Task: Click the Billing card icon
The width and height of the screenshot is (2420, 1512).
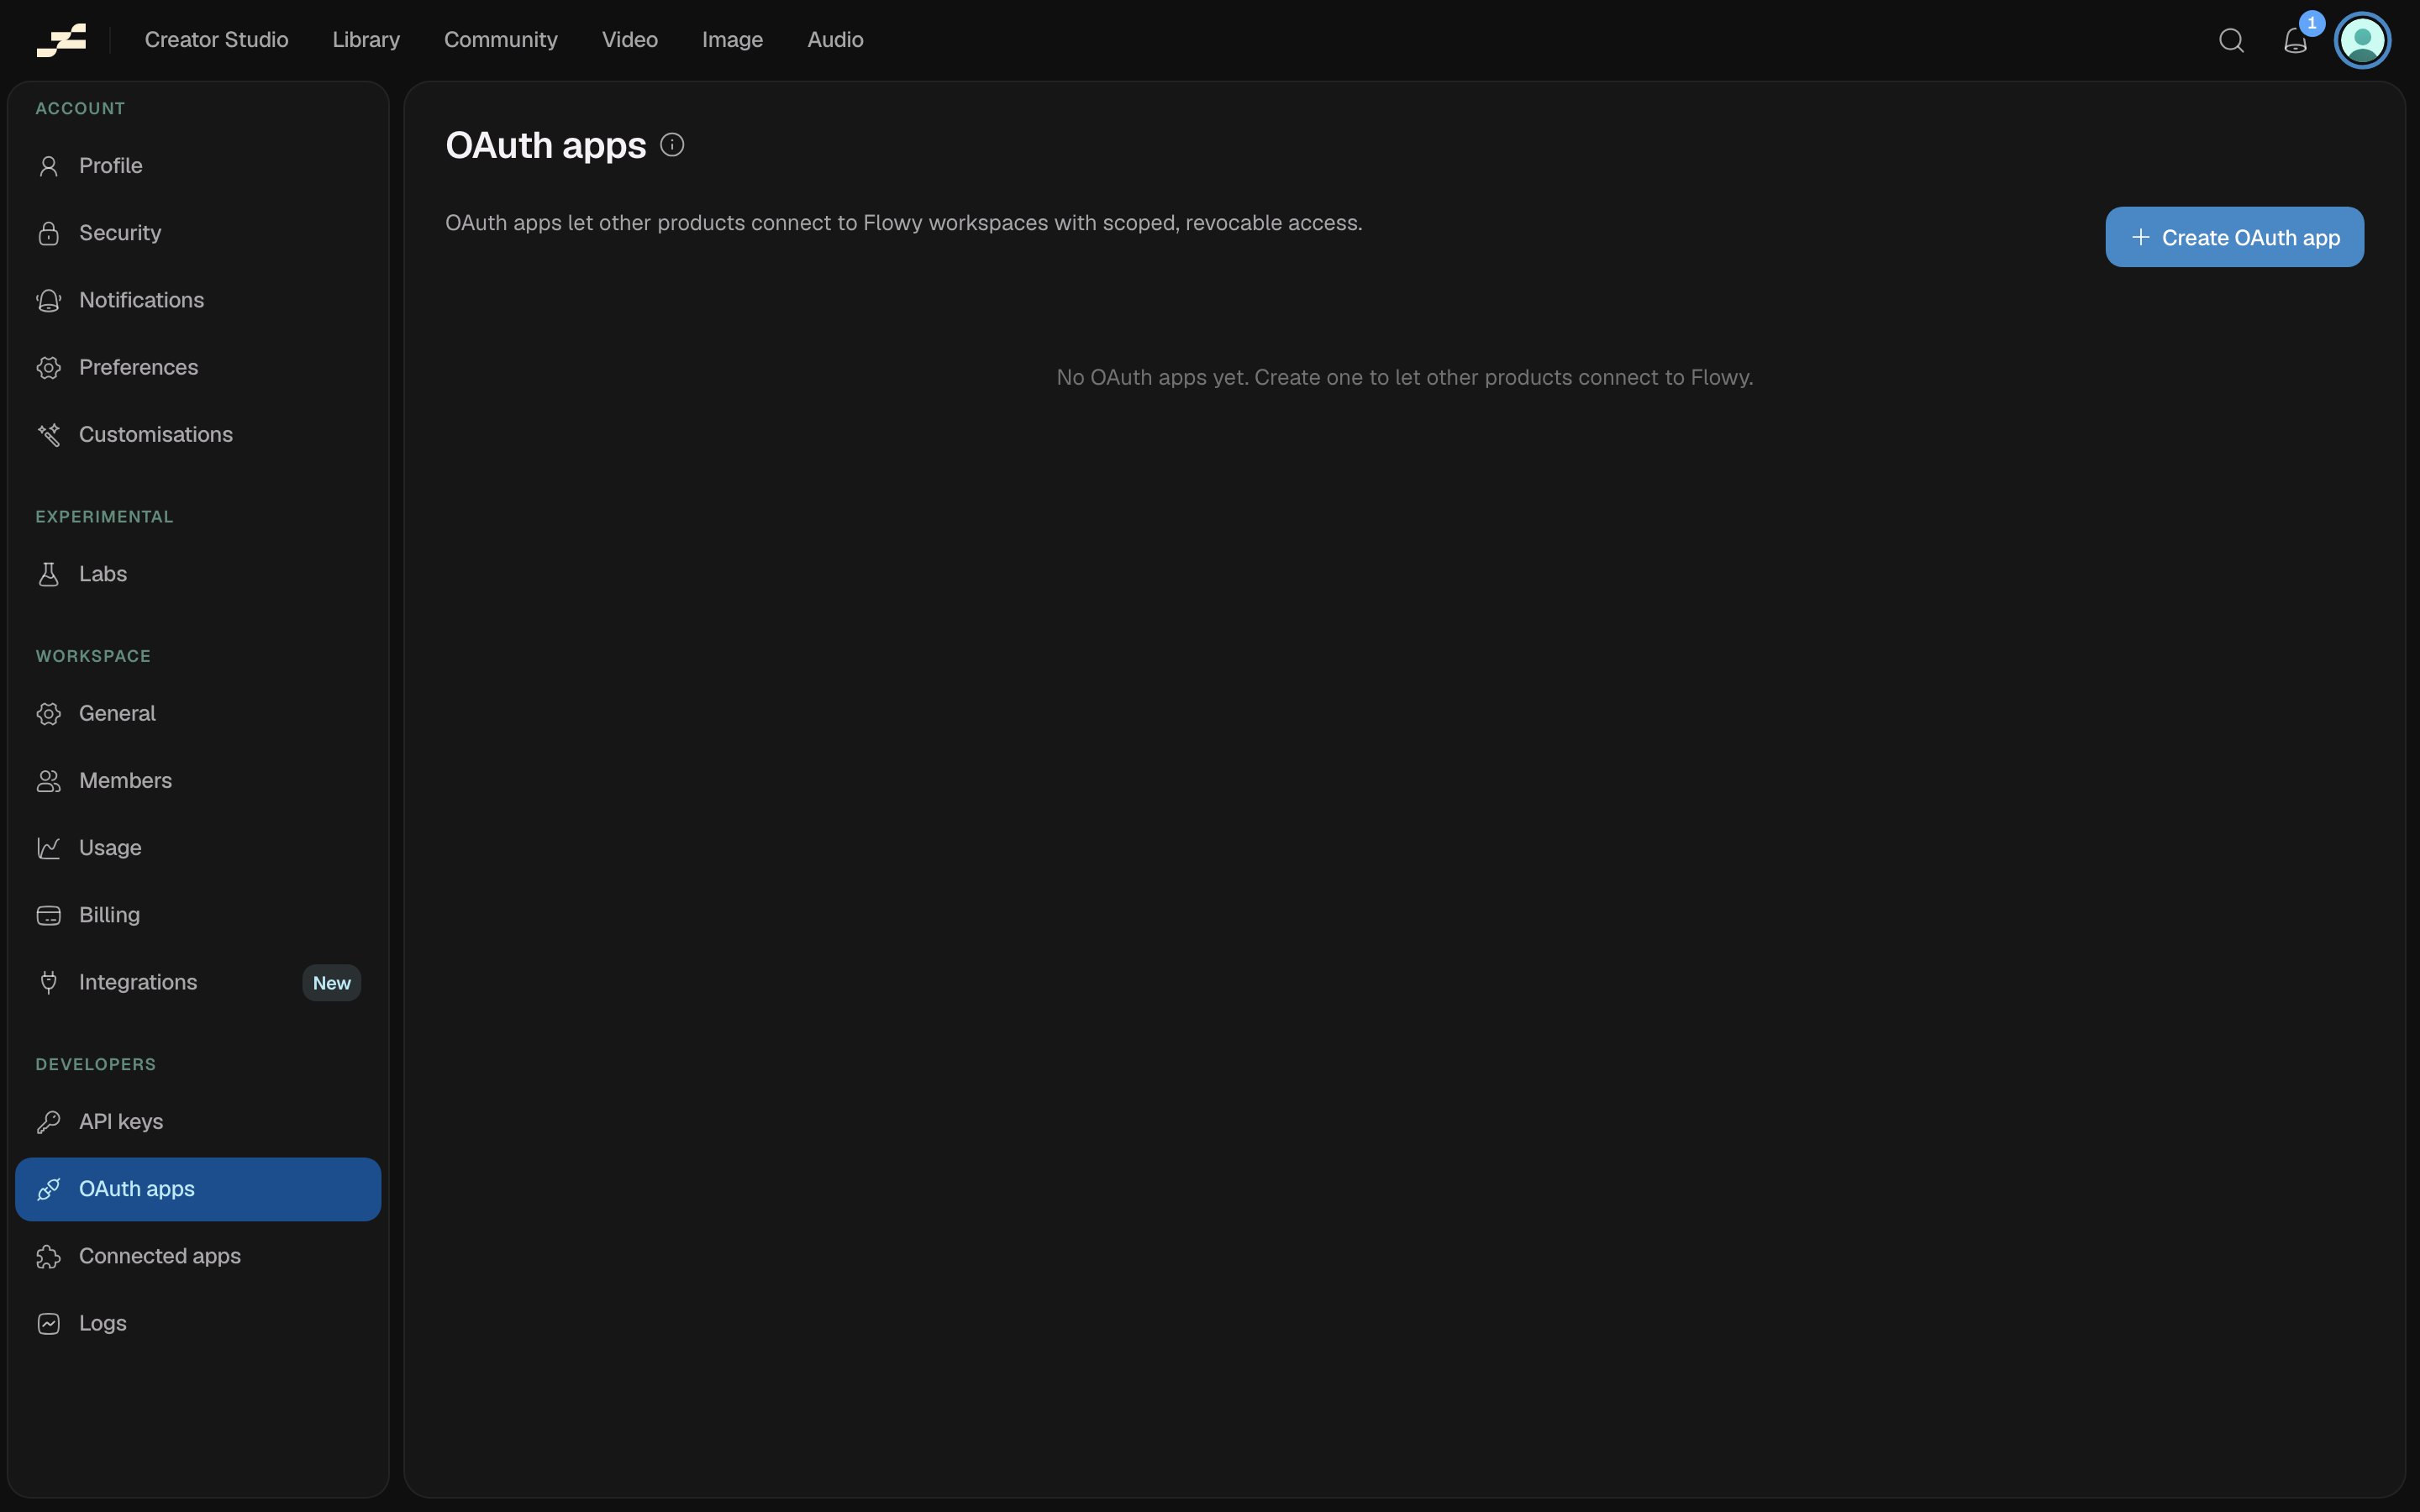Action: (48, 915)
